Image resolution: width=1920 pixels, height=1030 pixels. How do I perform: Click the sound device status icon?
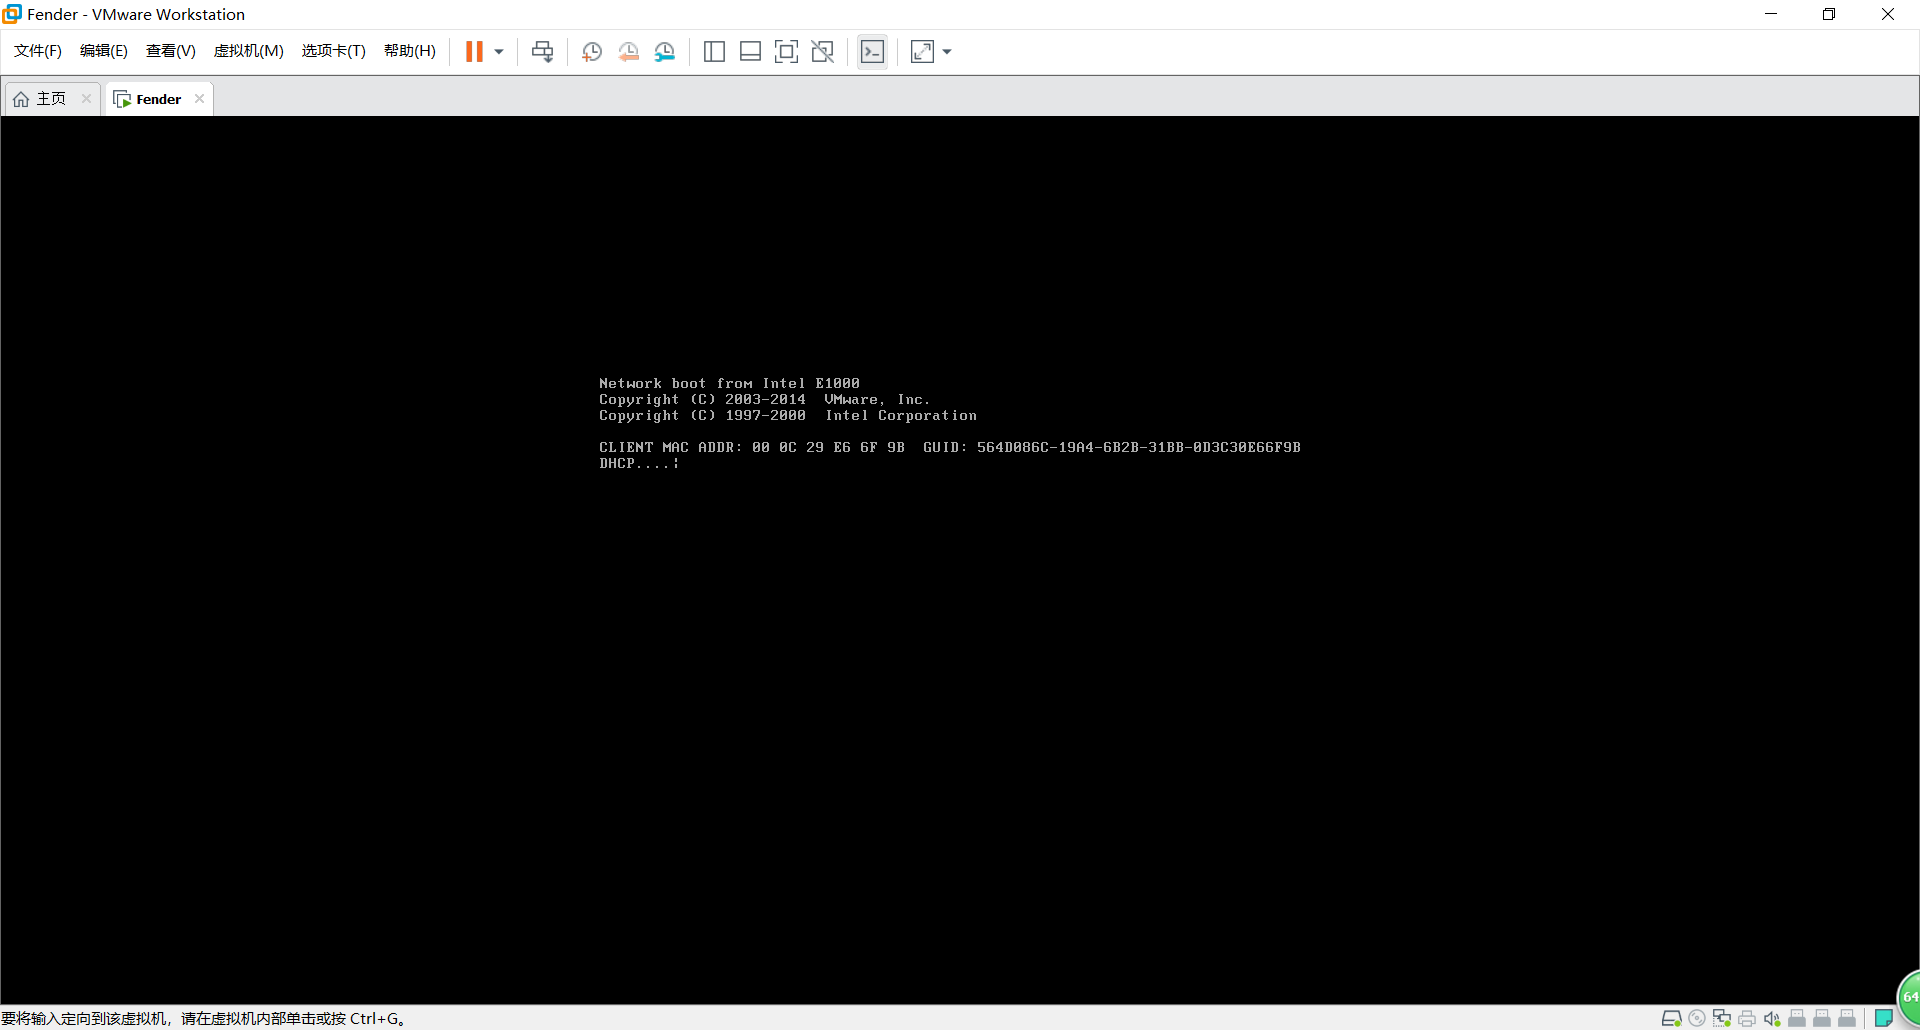point(1772,1018)
